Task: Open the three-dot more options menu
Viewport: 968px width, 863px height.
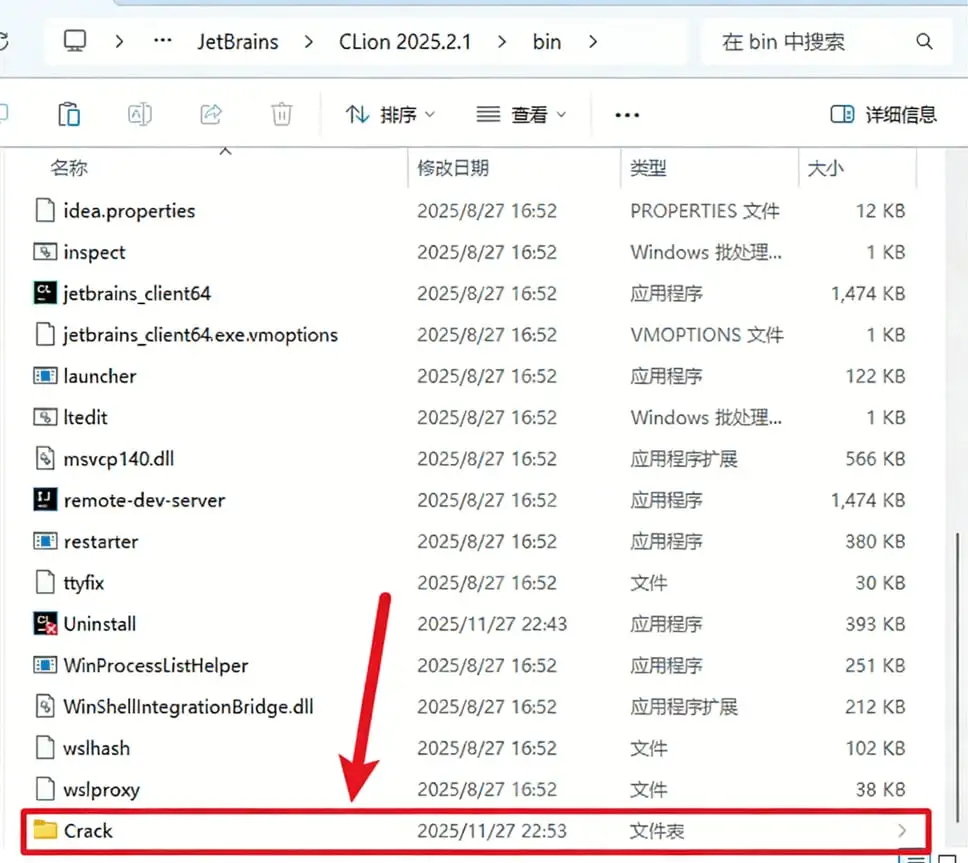Action: (x=627, y=115)
